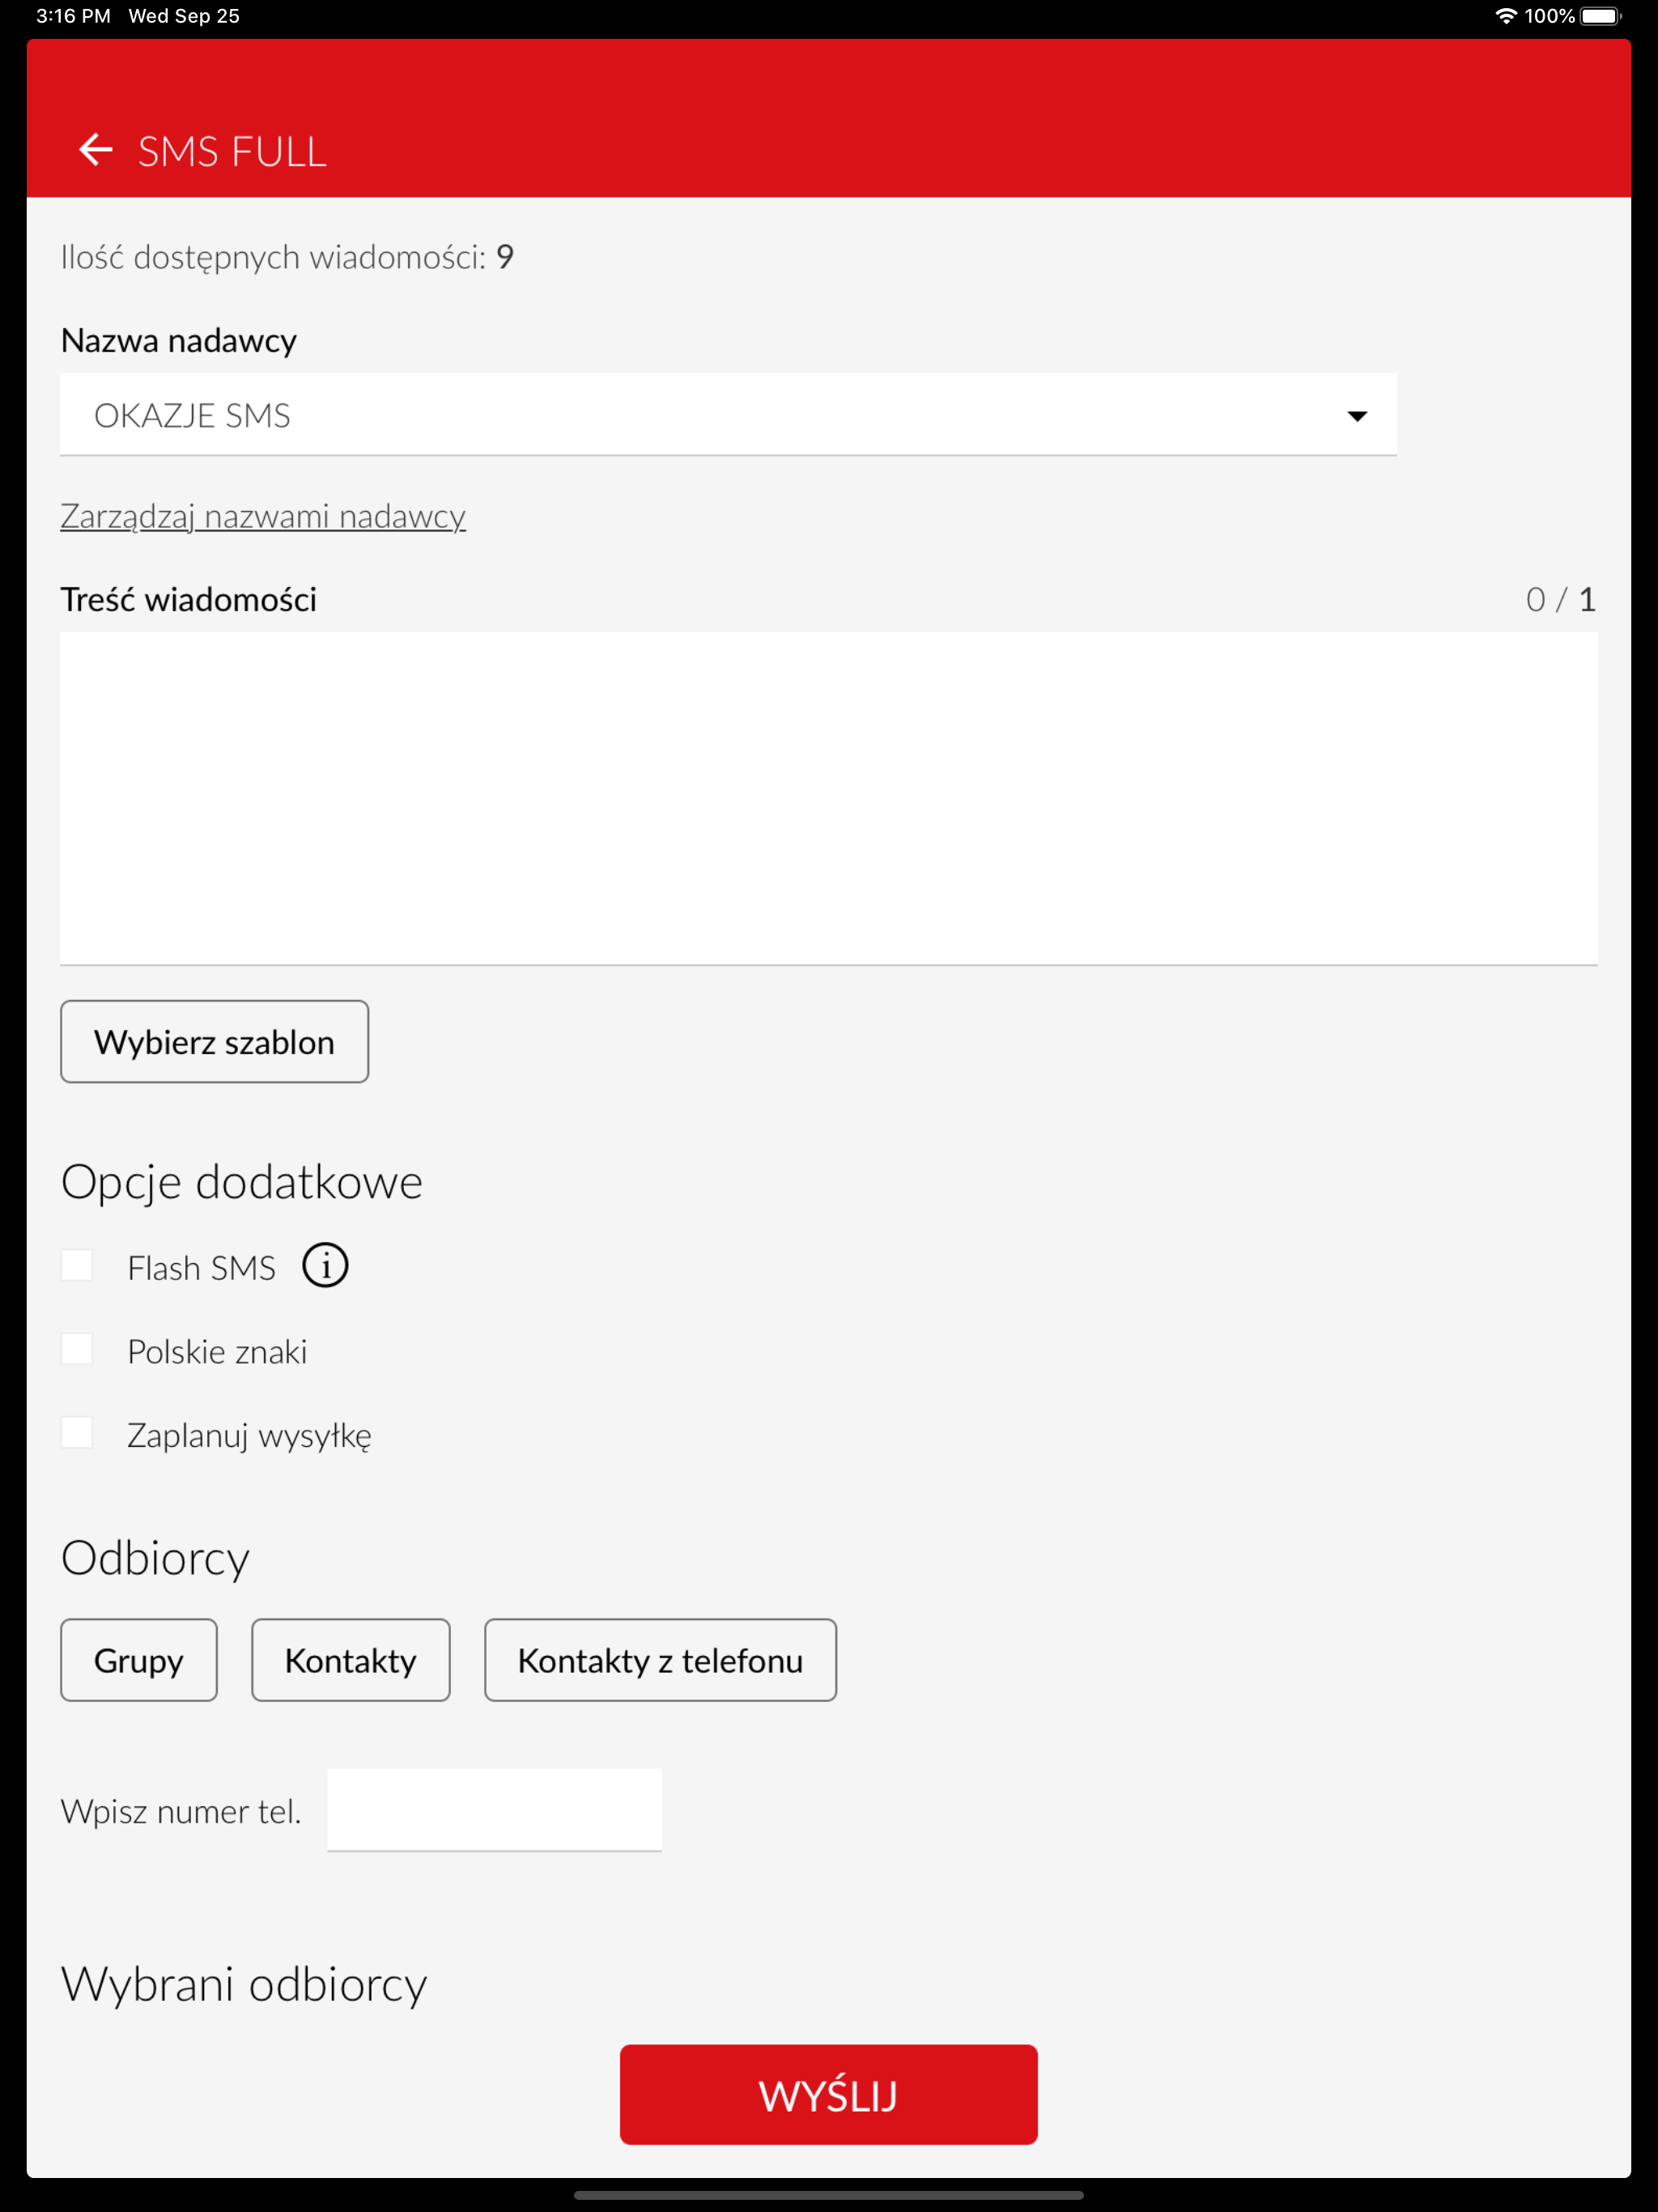Check the Wi-Fi status icon

1505,16
